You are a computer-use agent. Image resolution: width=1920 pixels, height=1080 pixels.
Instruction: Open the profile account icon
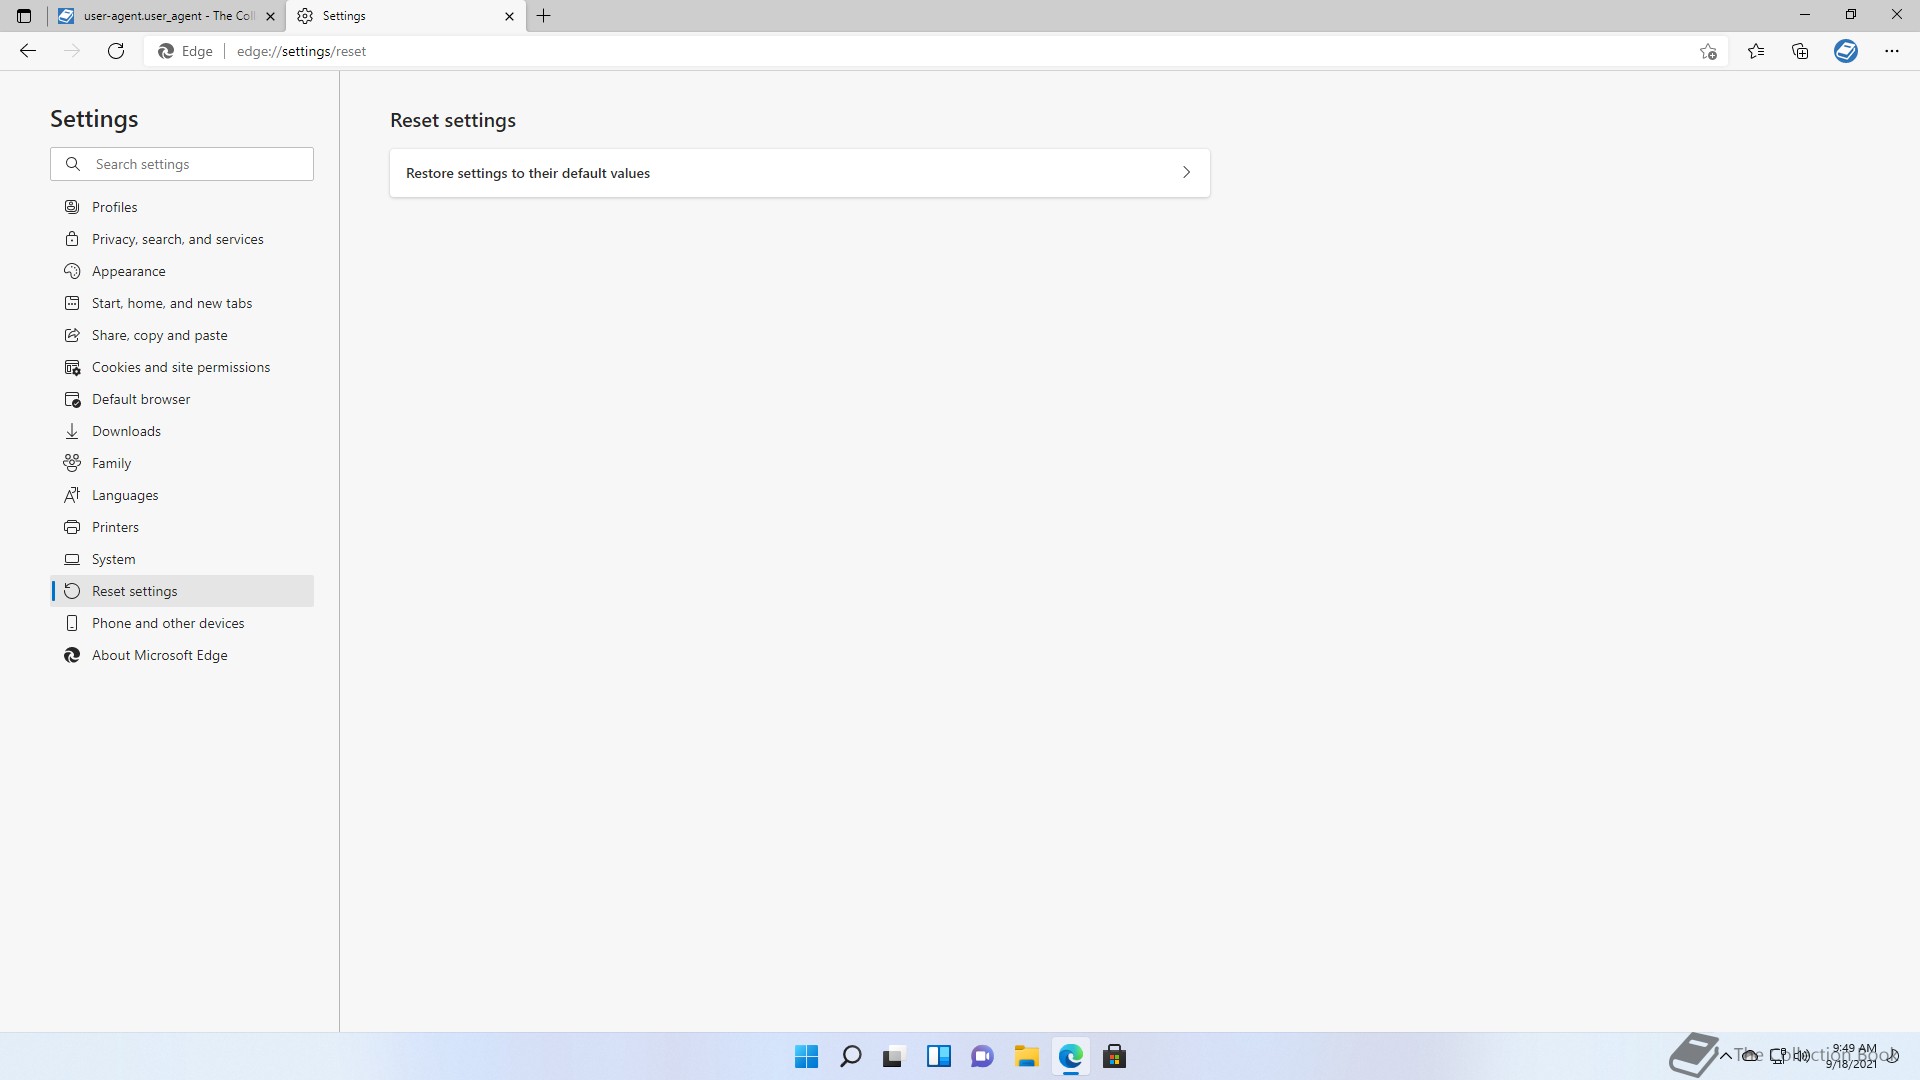pyautogui.click(x=1846, y=51)
